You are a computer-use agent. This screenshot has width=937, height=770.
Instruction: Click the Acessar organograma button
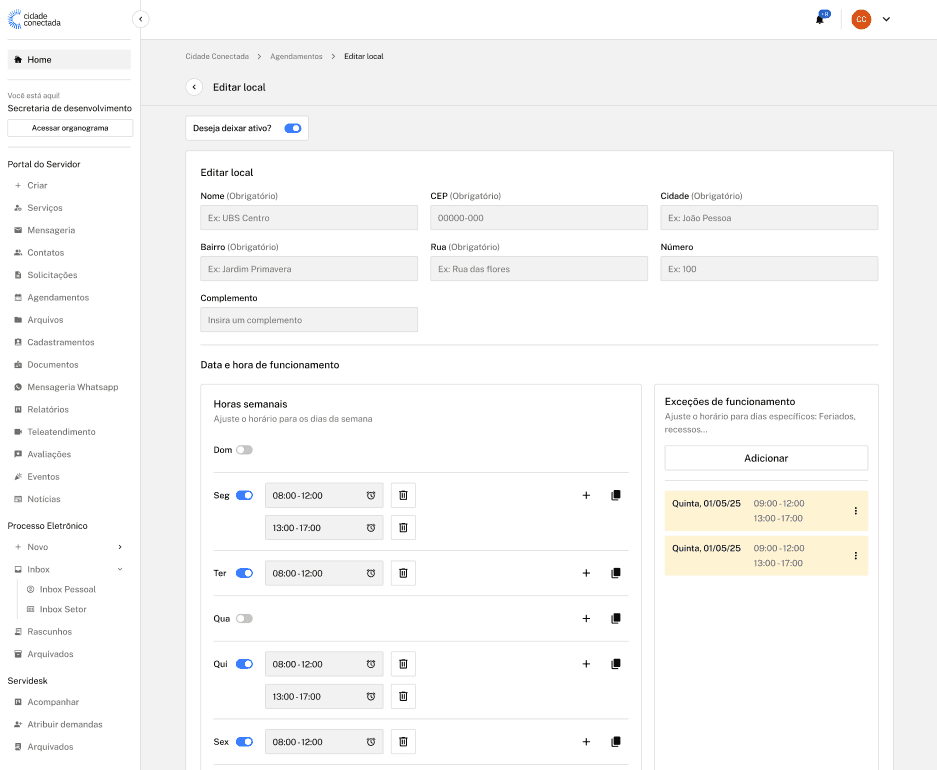point(70,128)
